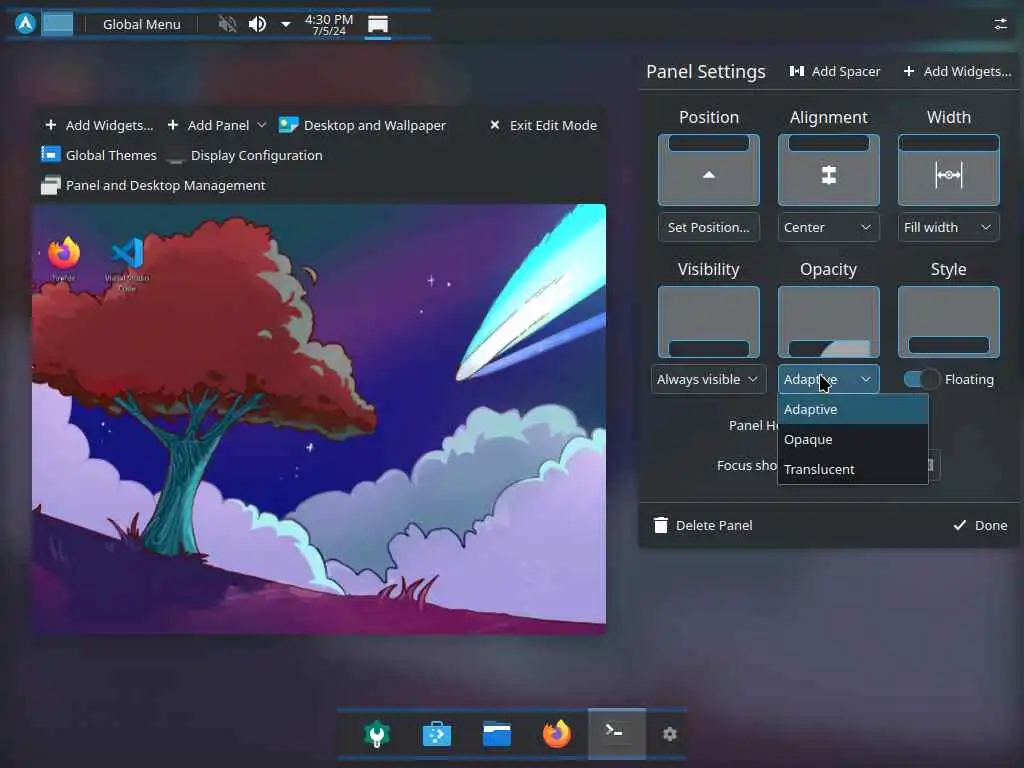
Task: Select Opaque in opacity list
Action: pos(853,440)
